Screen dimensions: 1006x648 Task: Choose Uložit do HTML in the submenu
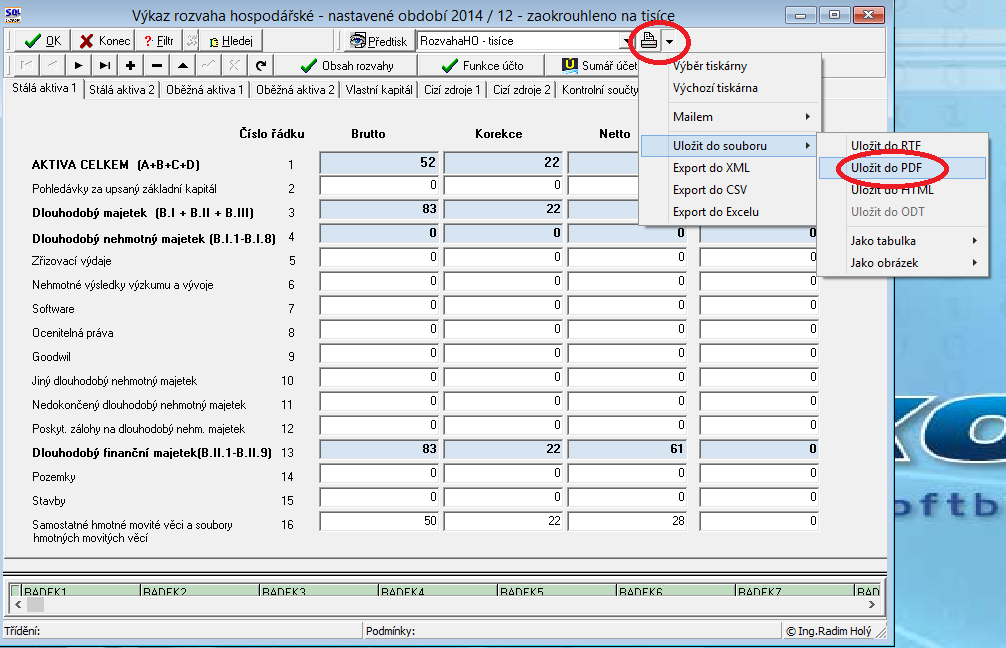(902, 190)
